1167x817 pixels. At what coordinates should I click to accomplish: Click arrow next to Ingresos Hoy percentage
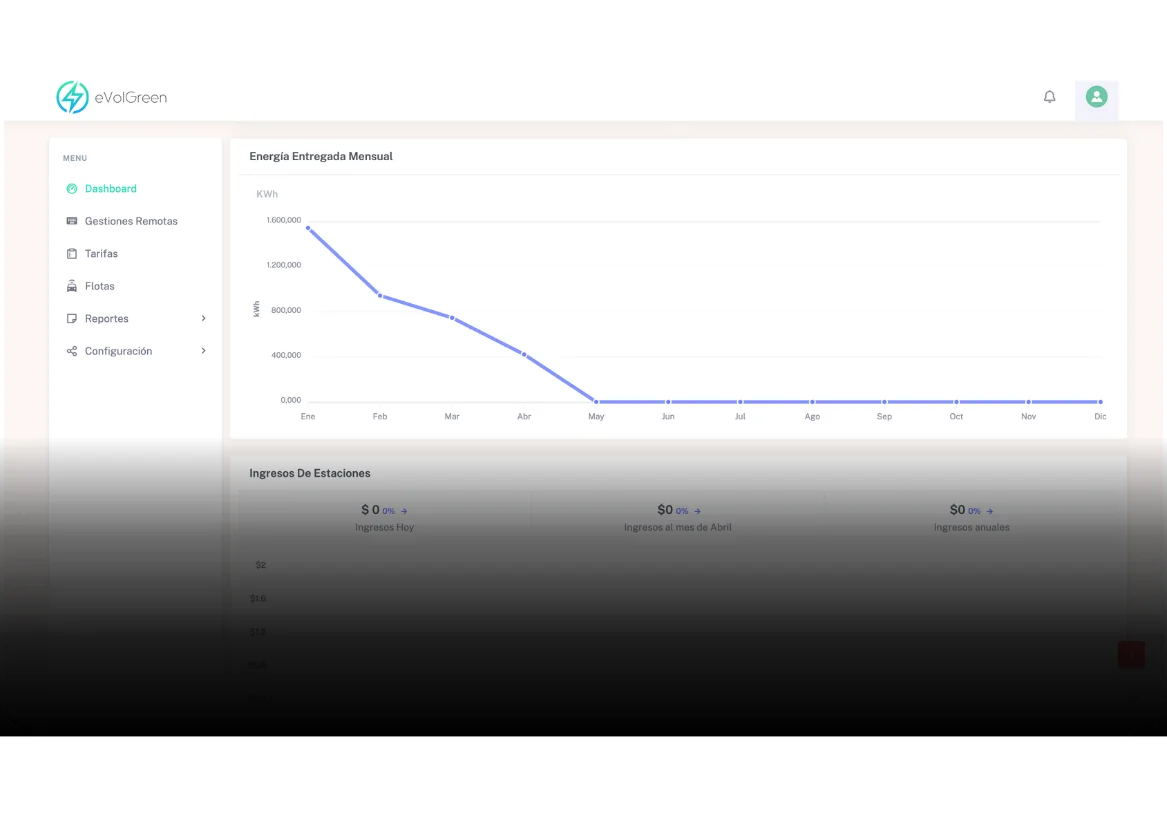[404, 511]
